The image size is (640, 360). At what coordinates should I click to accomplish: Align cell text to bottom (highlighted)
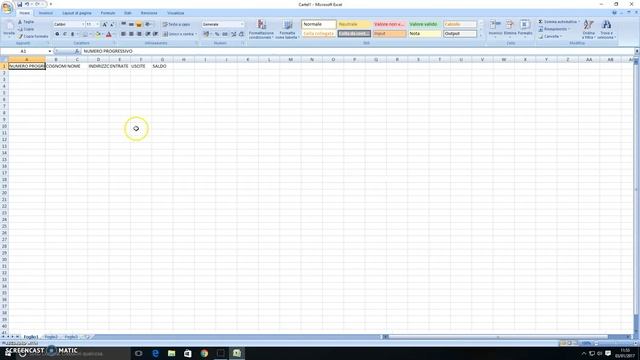[139, 24]
